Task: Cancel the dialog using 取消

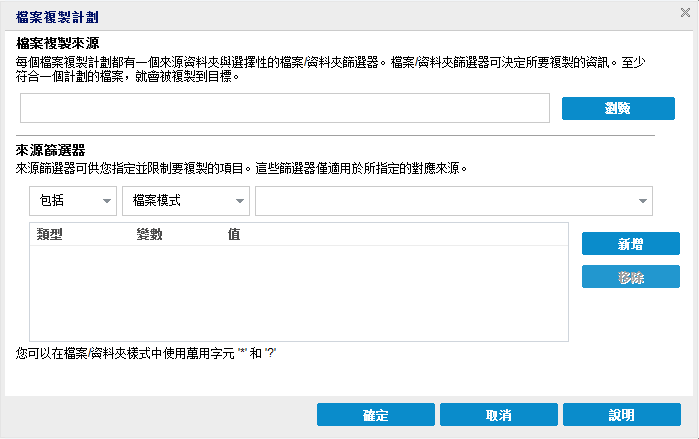Action: point(498,415)
